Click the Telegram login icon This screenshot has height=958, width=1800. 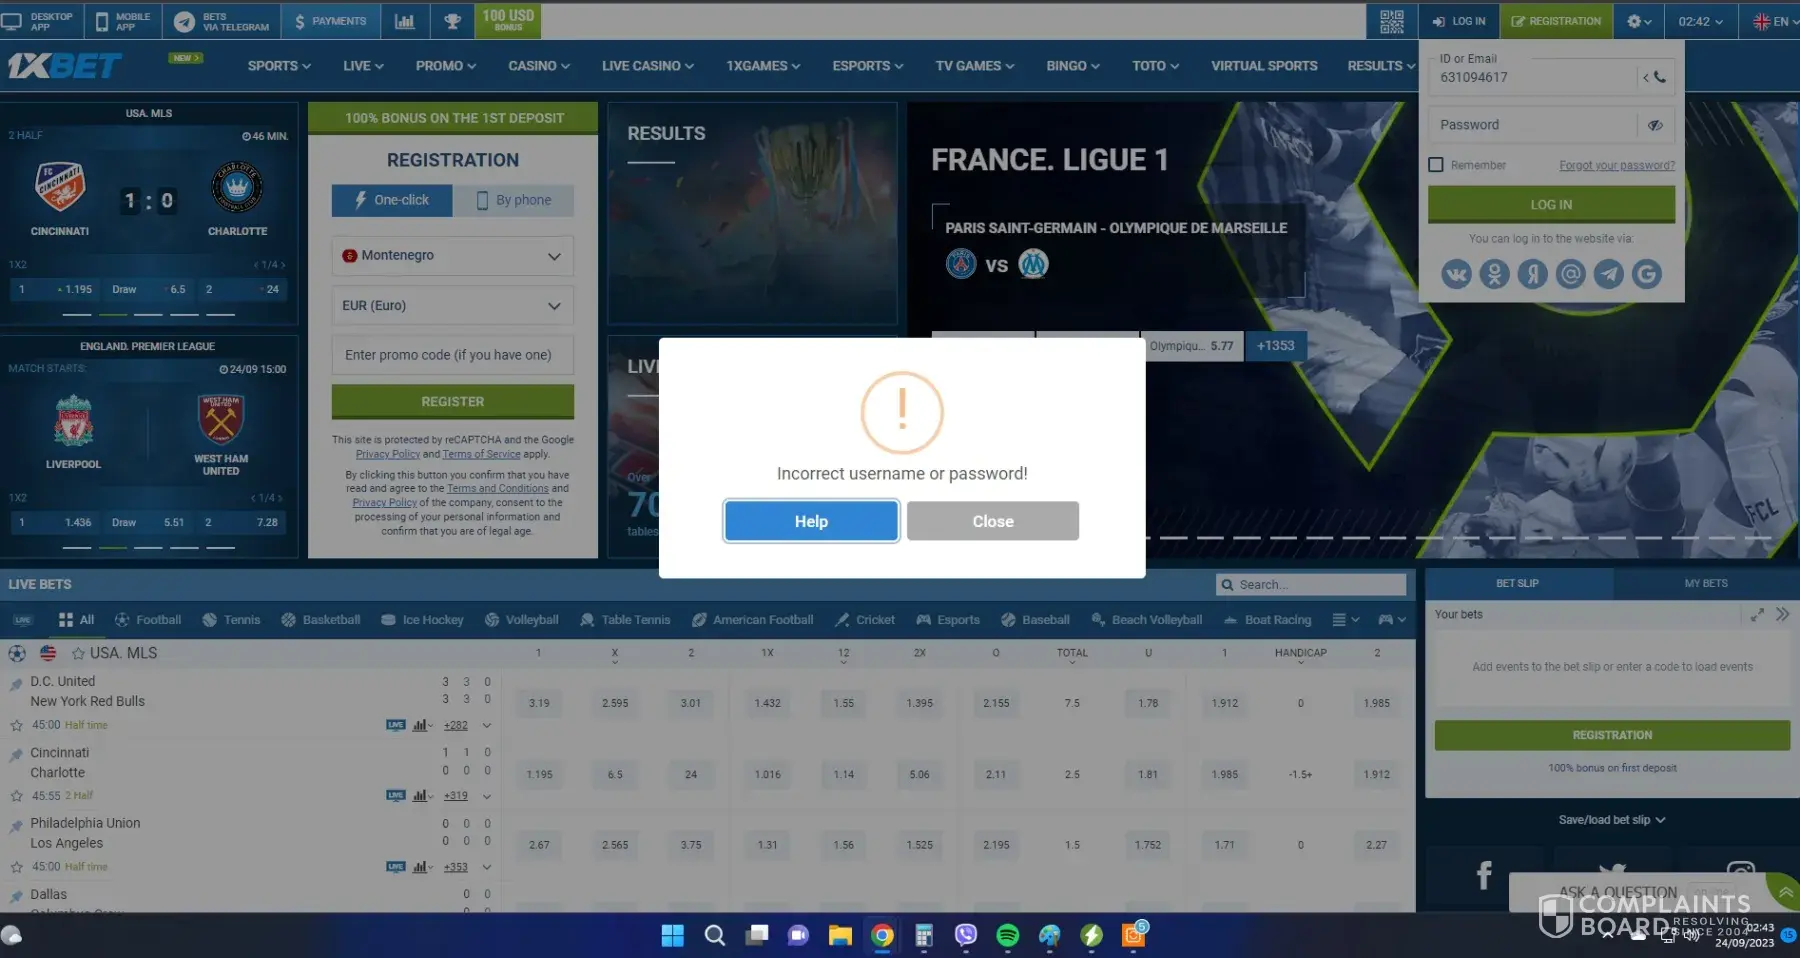[1608, 273]
